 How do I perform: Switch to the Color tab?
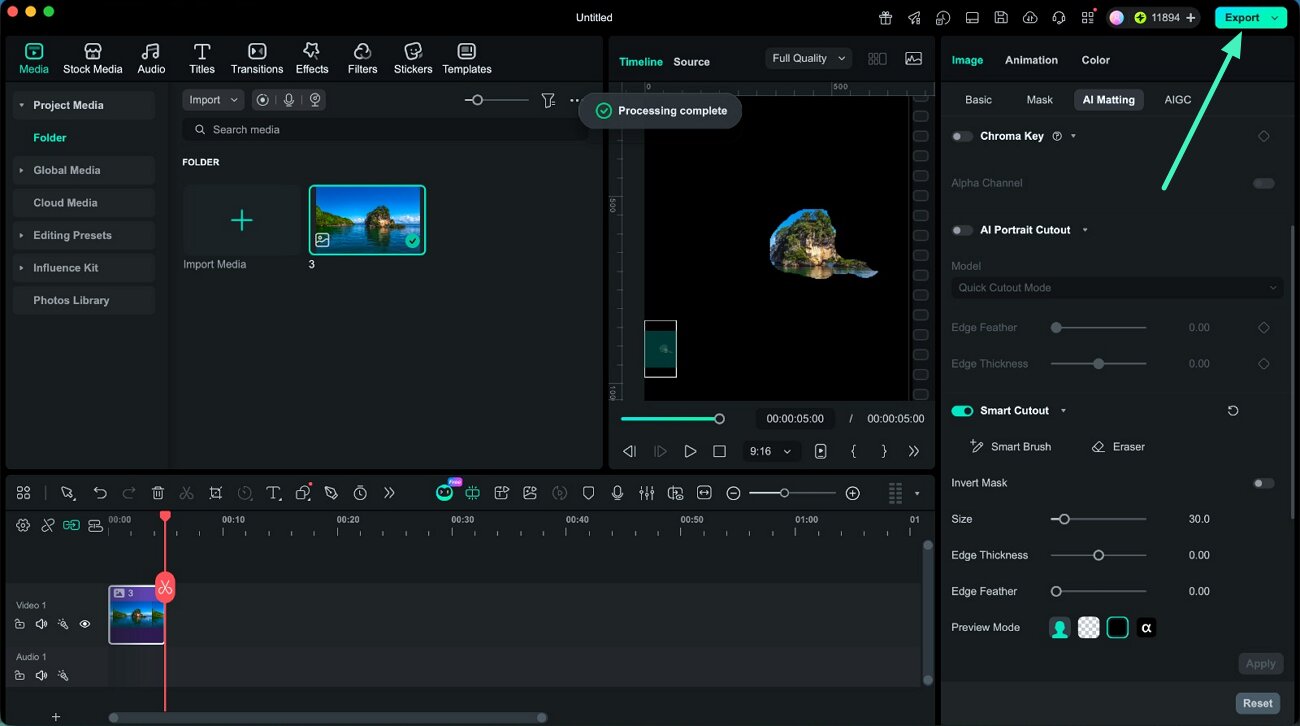click(1095, 60)
